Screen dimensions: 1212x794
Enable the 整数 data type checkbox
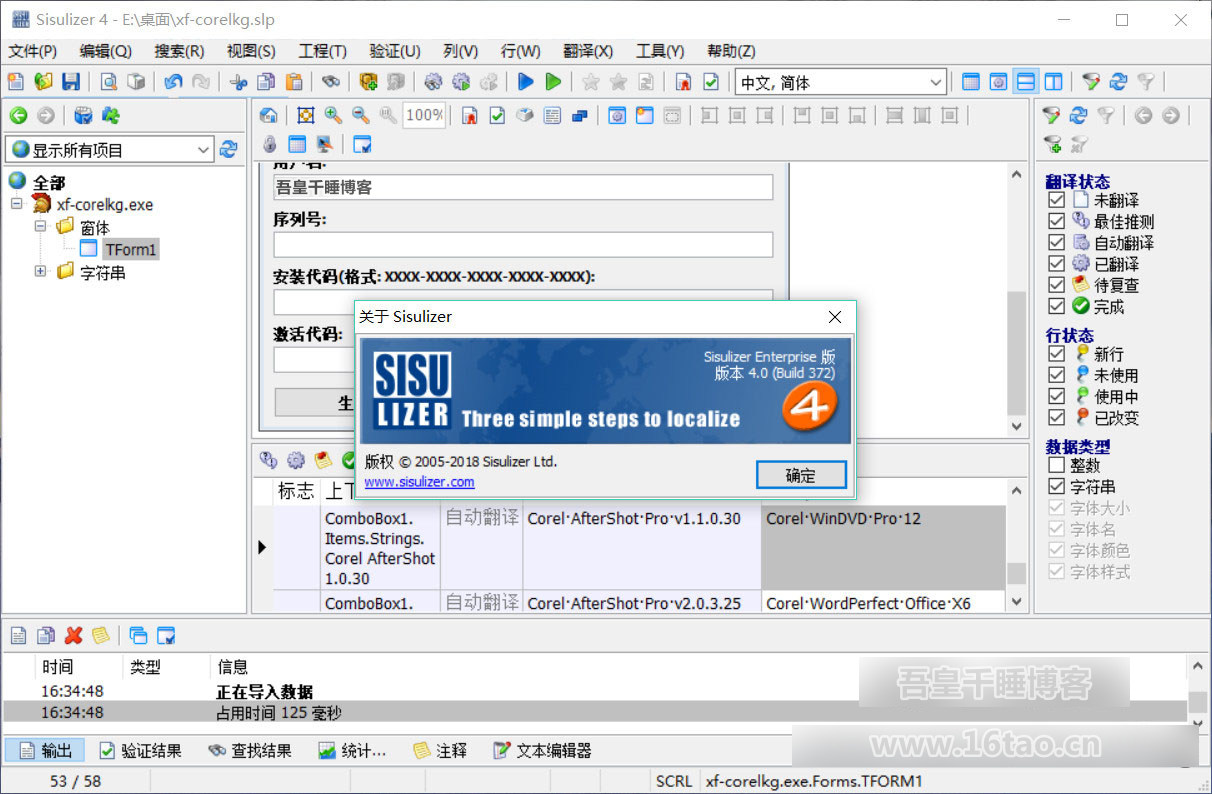click(x=1056, y=465)
